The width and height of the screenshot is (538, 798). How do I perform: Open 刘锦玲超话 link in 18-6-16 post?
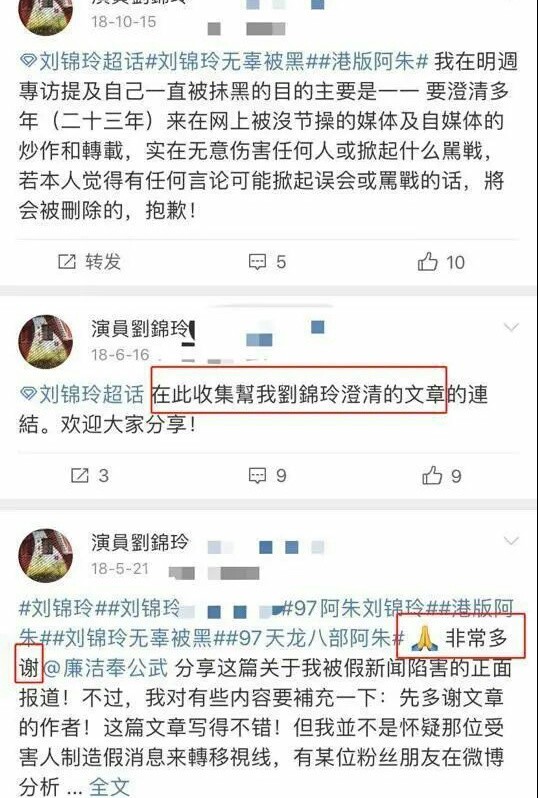pyautogui.click(x=92, y=394)
